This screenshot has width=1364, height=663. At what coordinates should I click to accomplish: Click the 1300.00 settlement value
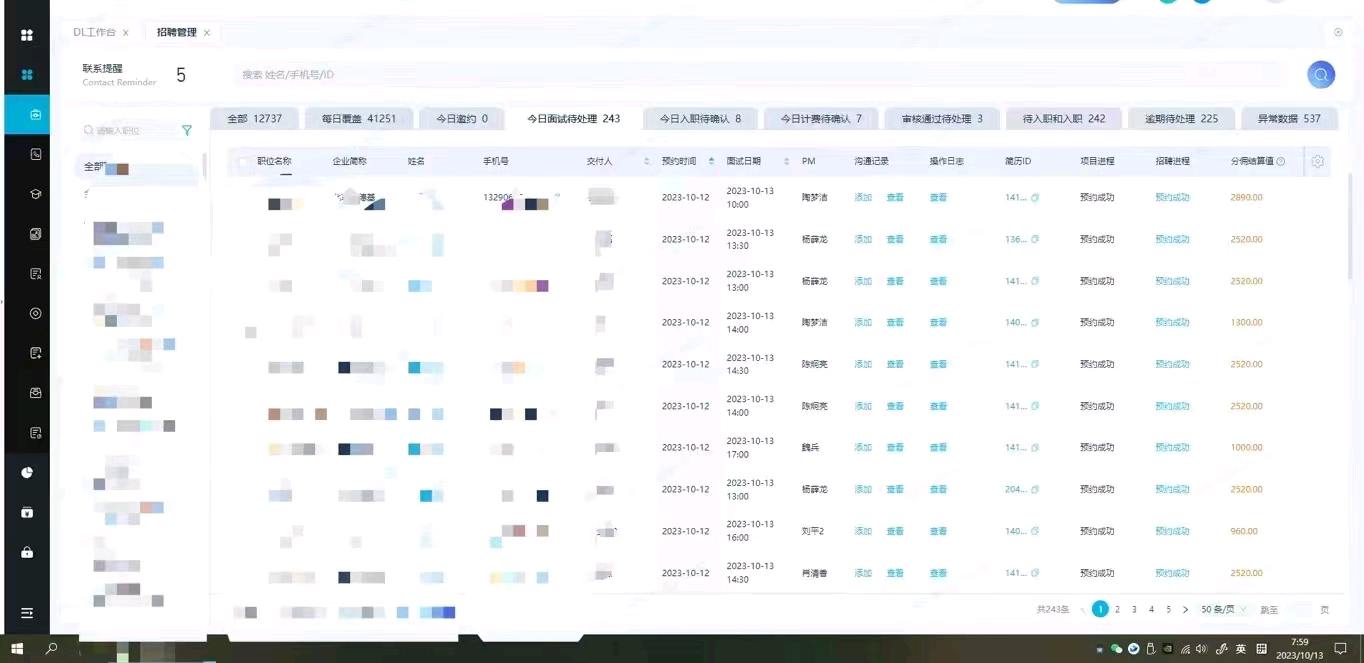pyautogui.click(x=1246, y=323)
